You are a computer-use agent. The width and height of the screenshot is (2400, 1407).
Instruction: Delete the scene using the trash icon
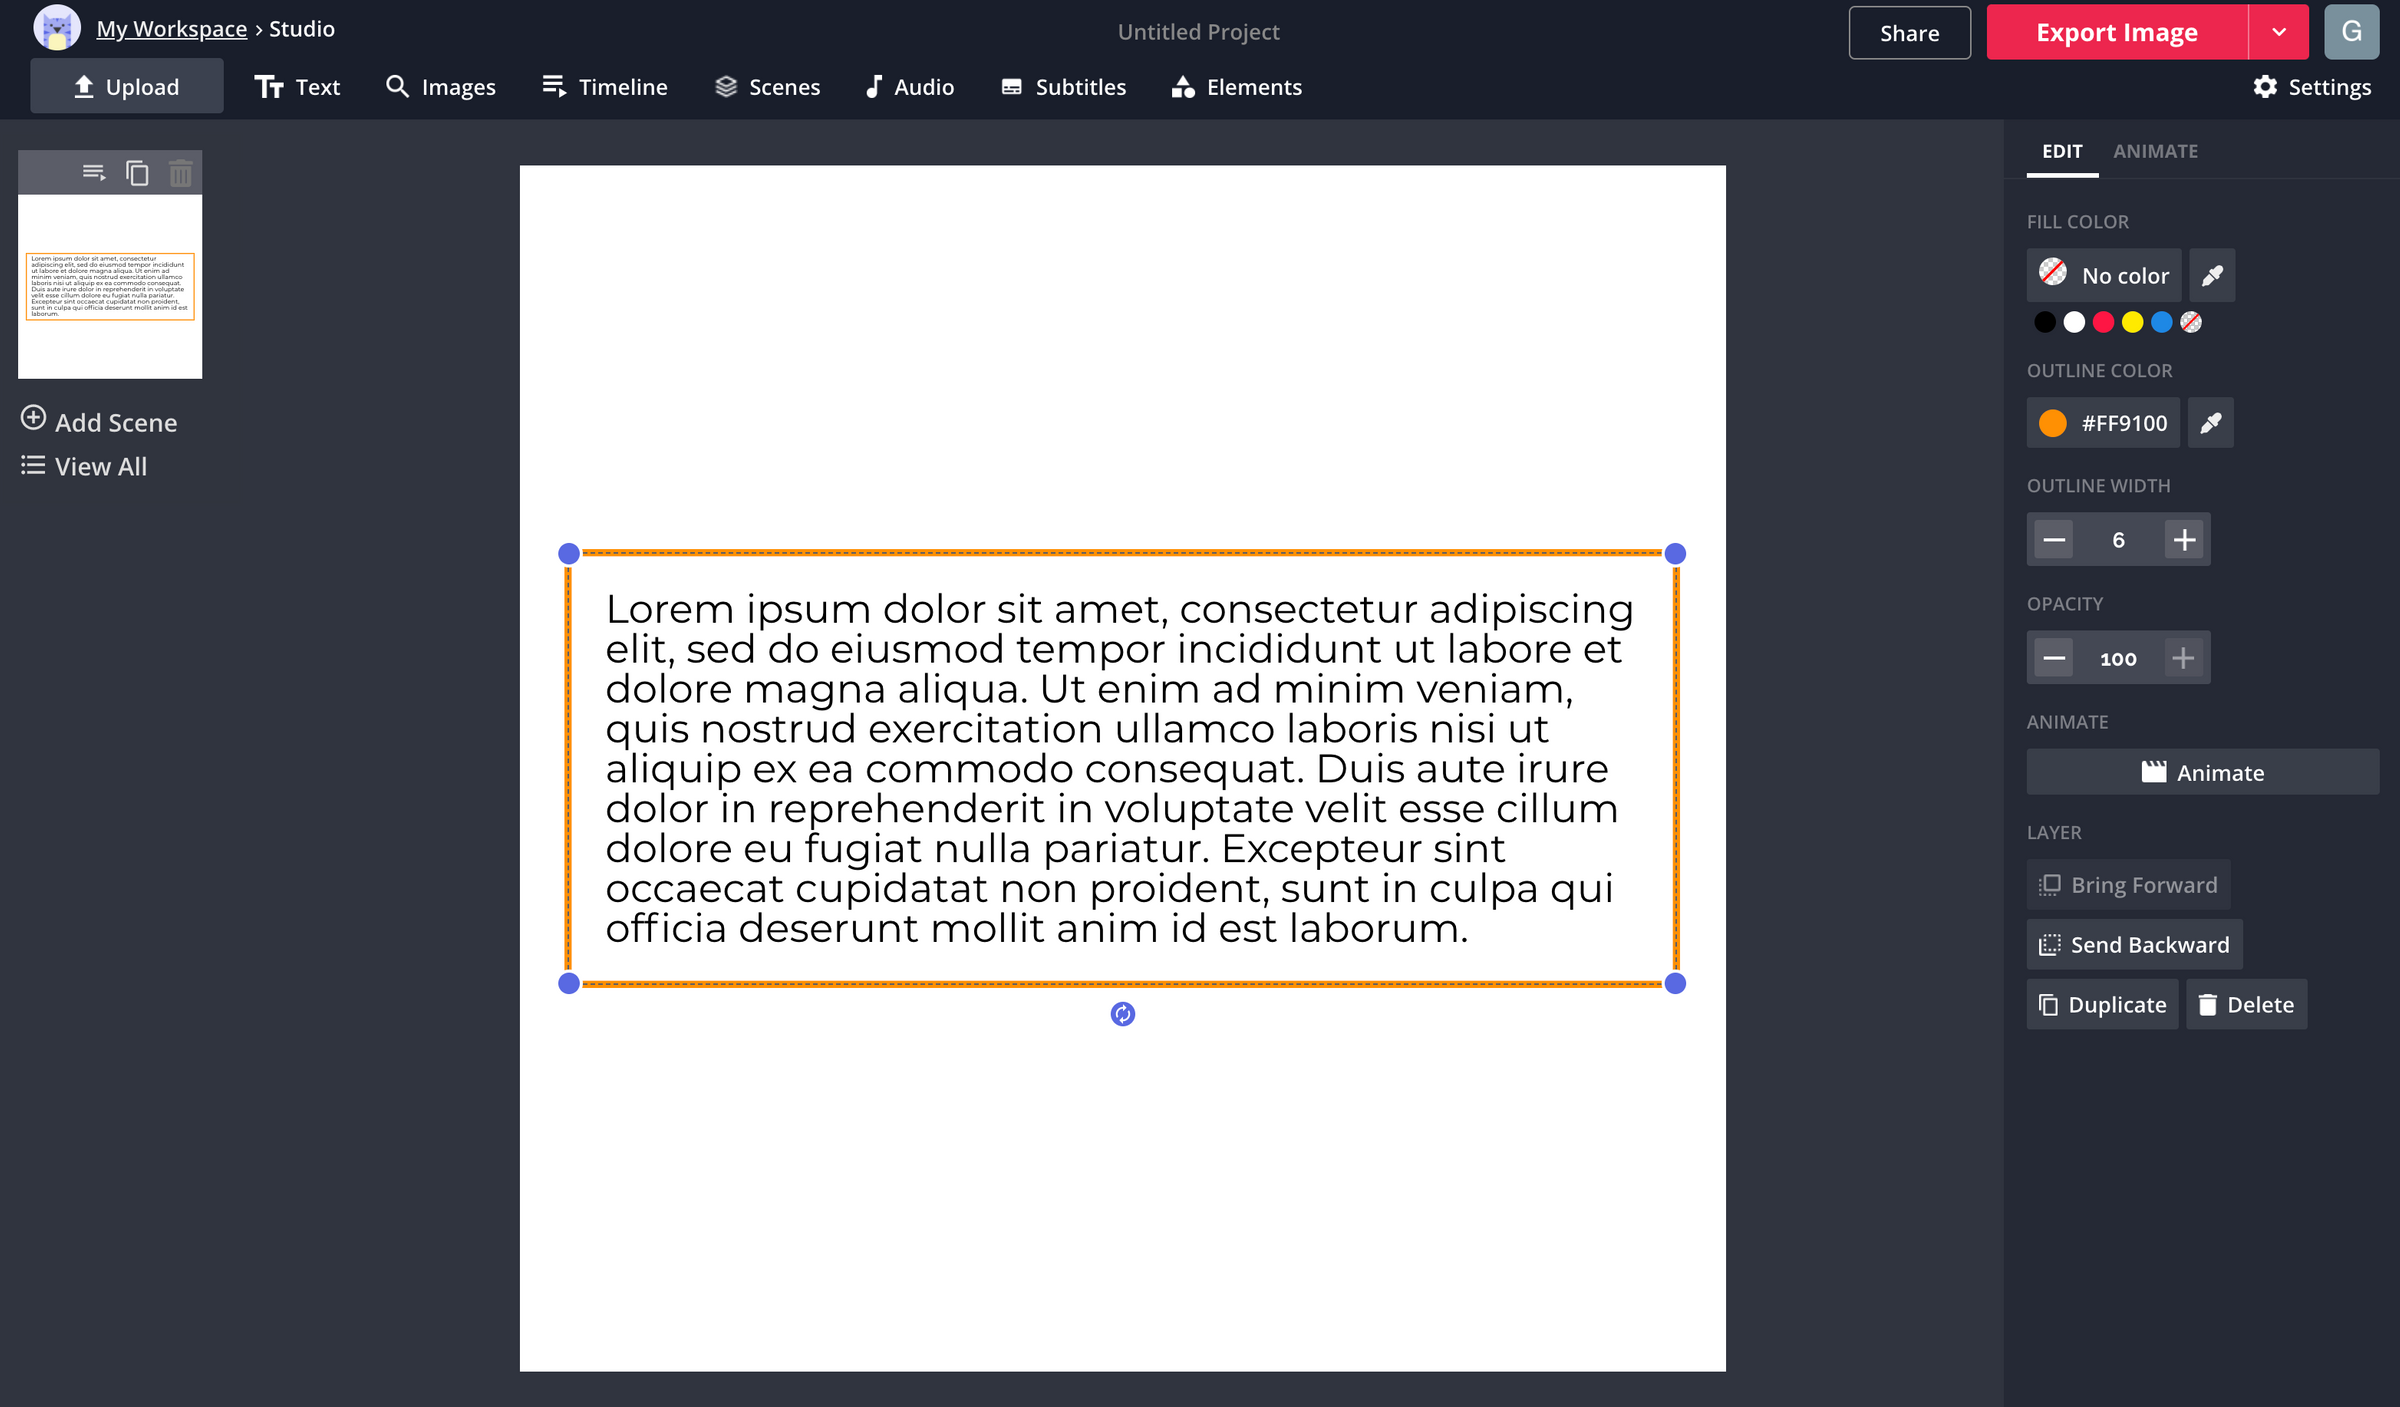coord(180,172)
